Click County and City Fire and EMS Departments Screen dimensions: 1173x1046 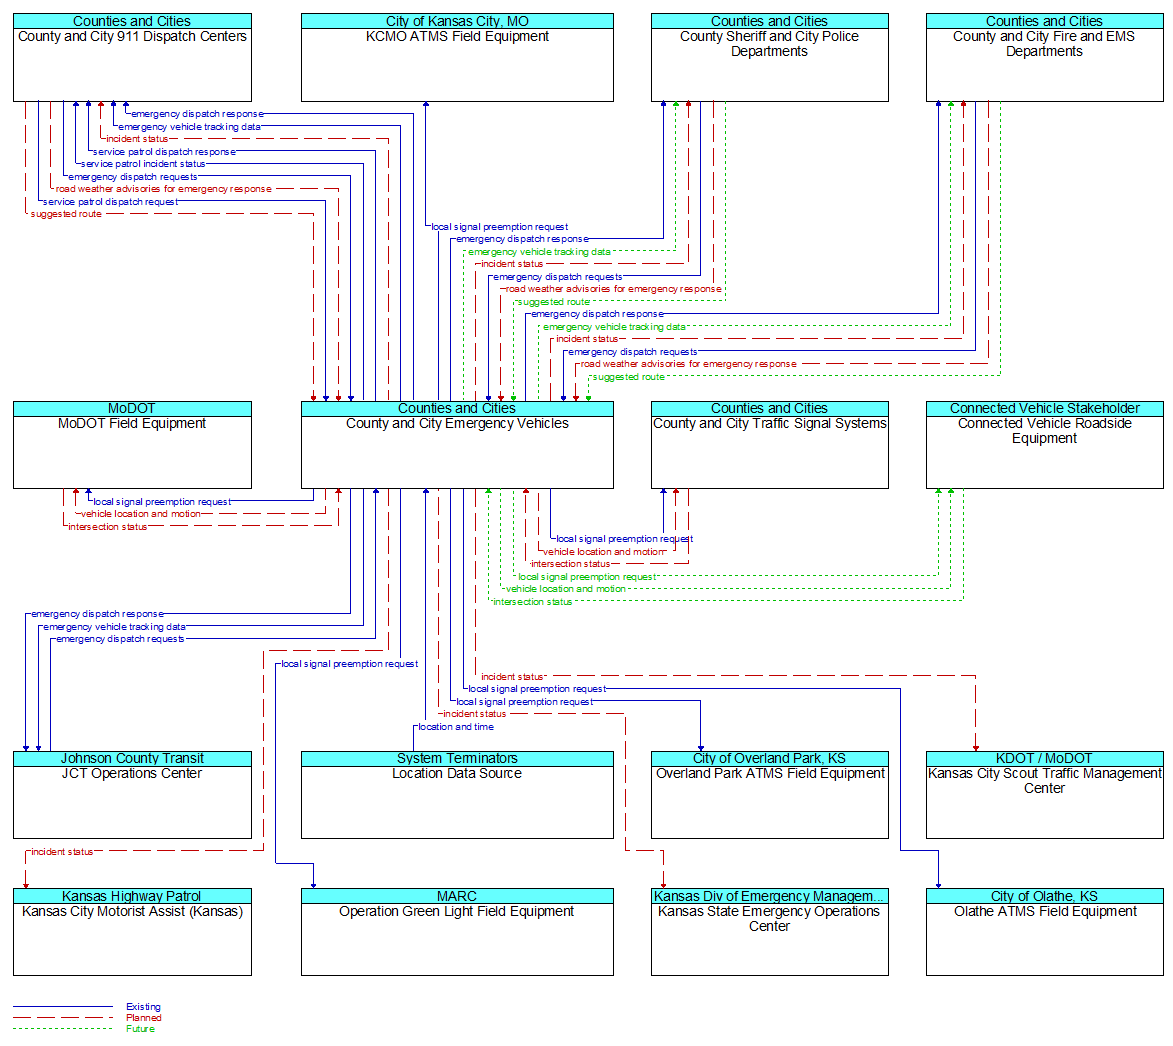pos(1044,58)
